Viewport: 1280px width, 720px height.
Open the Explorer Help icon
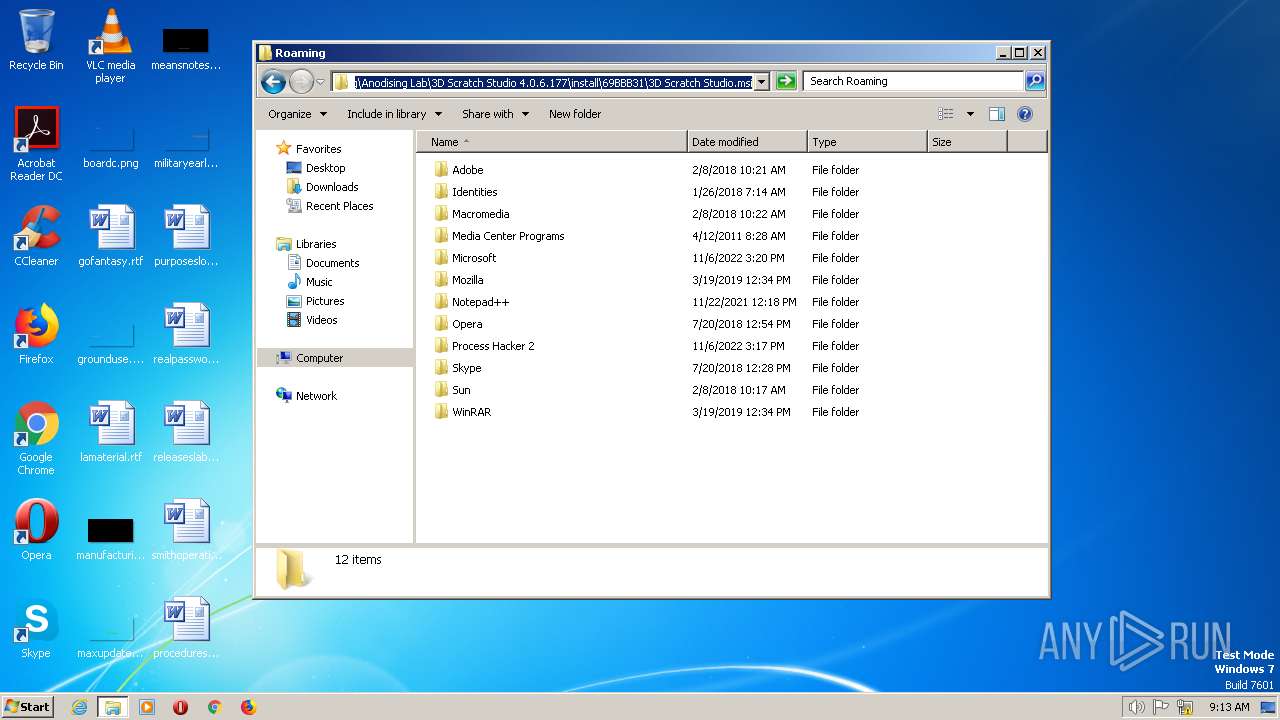1025,114
